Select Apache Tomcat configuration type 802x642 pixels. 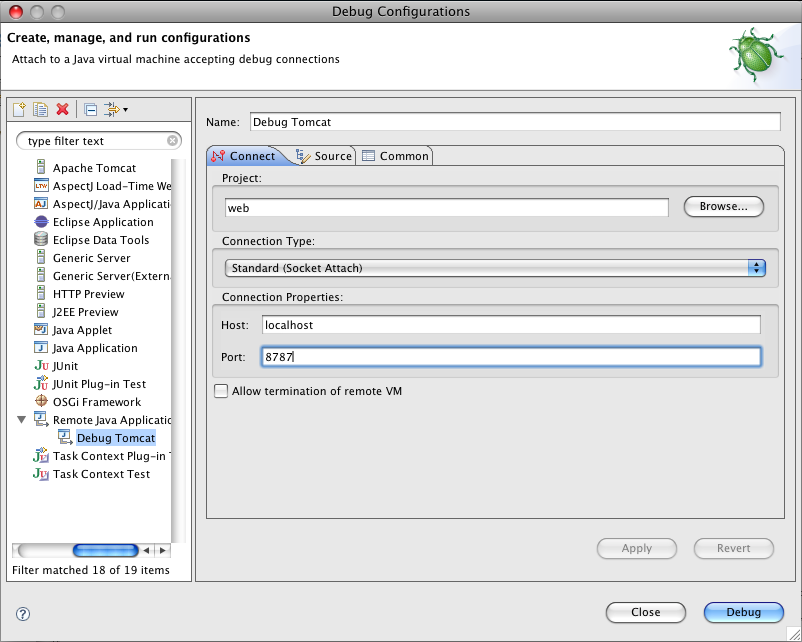click(95, 168)
